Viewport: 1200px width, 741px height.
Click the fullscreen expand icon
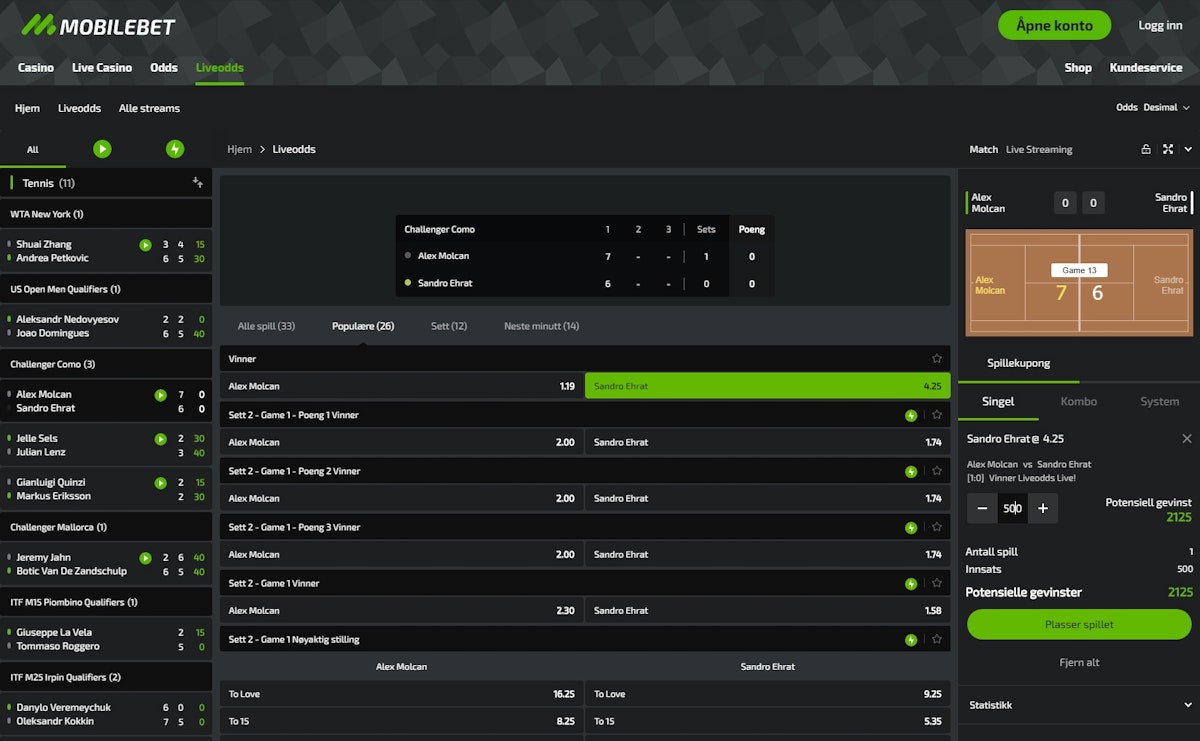click(x=1168, y=149)
